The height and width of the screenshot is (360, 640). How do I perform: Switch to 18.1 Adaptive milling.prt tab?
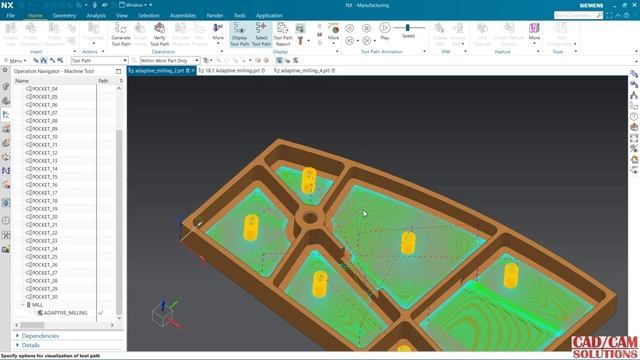232,71
